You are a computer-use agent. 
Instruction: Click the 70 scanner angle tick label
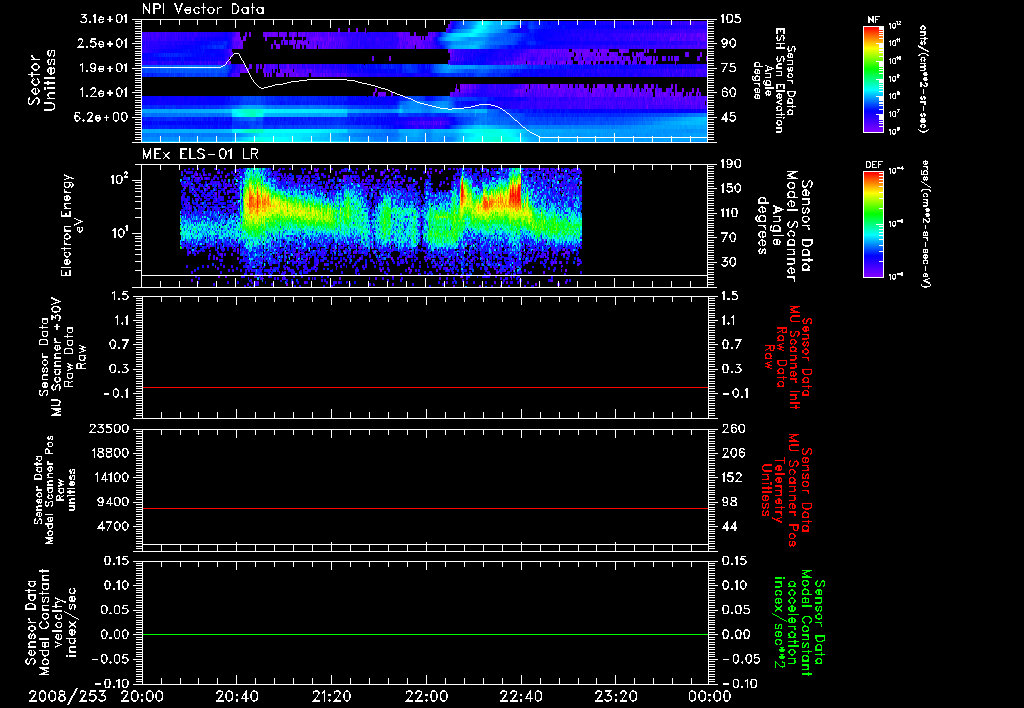point(728,238)
